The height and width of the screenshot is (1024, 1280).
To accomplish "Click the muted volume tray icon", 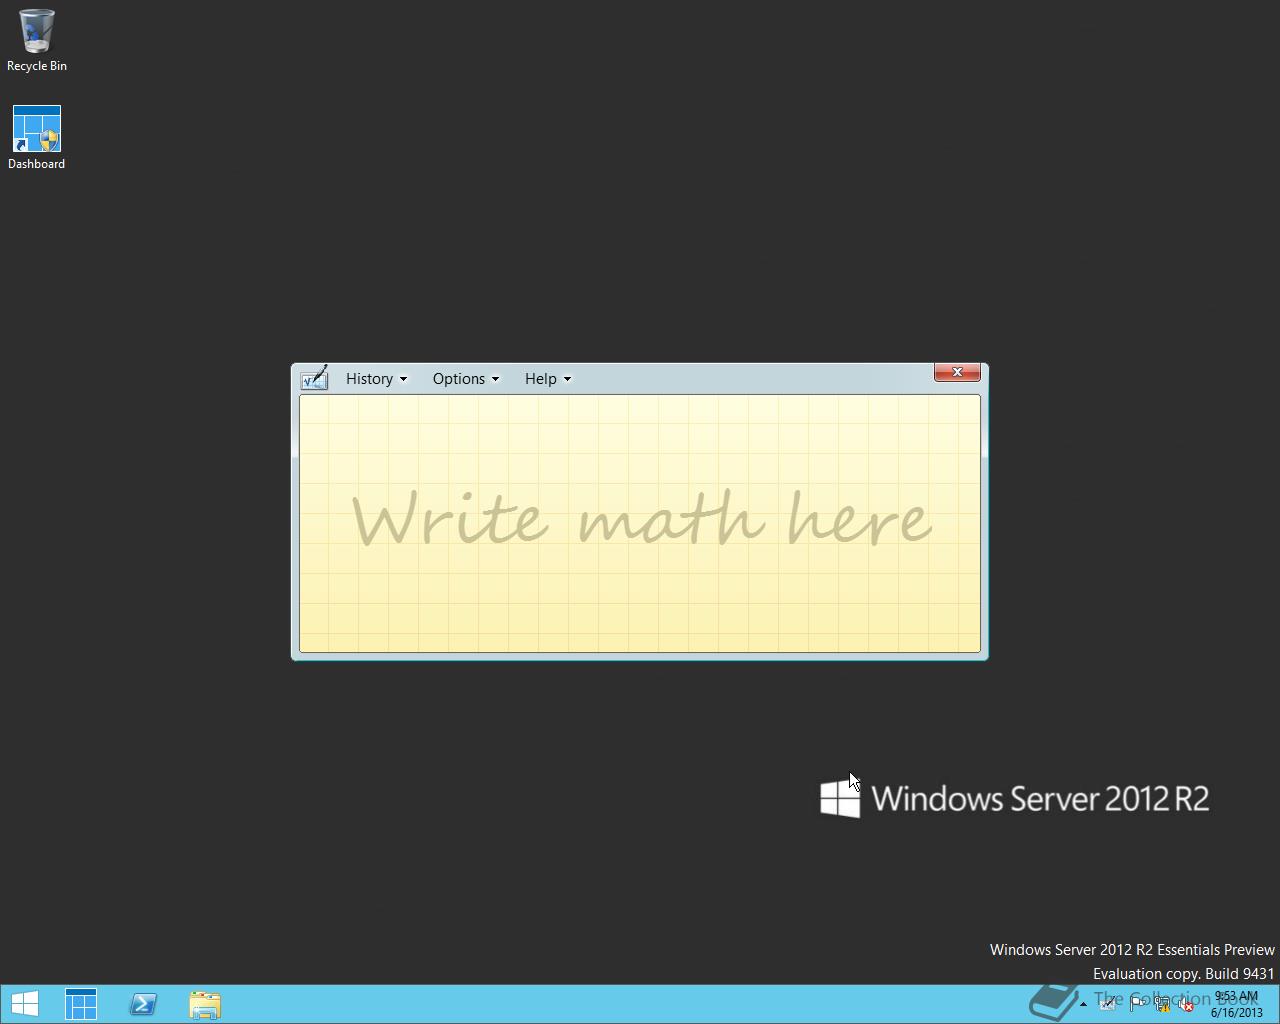I will pyautogui.click(x=1186, y=1005).
